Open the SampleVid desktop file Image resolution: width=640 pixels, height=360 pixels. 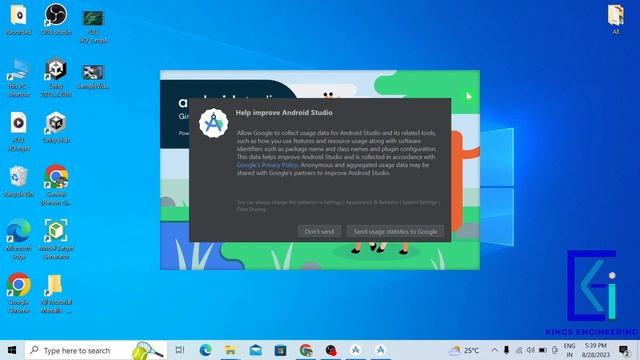pyautogui.click(x=93, y=77)
